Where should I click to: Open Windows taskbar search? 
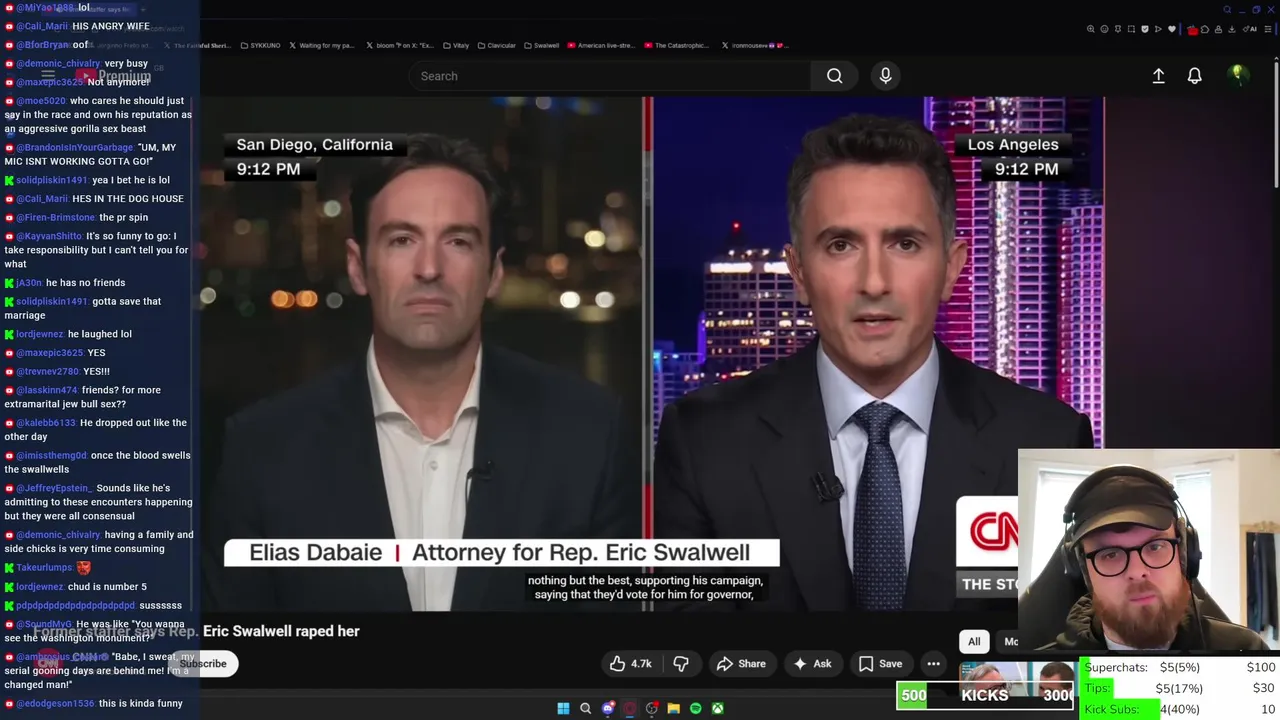[x=585, y=708]
